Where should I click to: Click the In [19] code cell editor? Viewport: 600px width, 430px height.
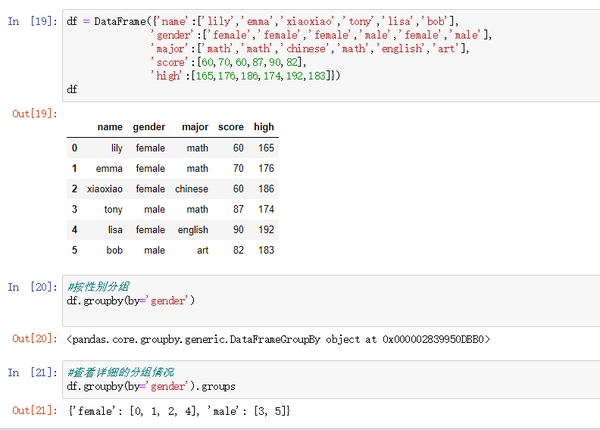point(331,55)
